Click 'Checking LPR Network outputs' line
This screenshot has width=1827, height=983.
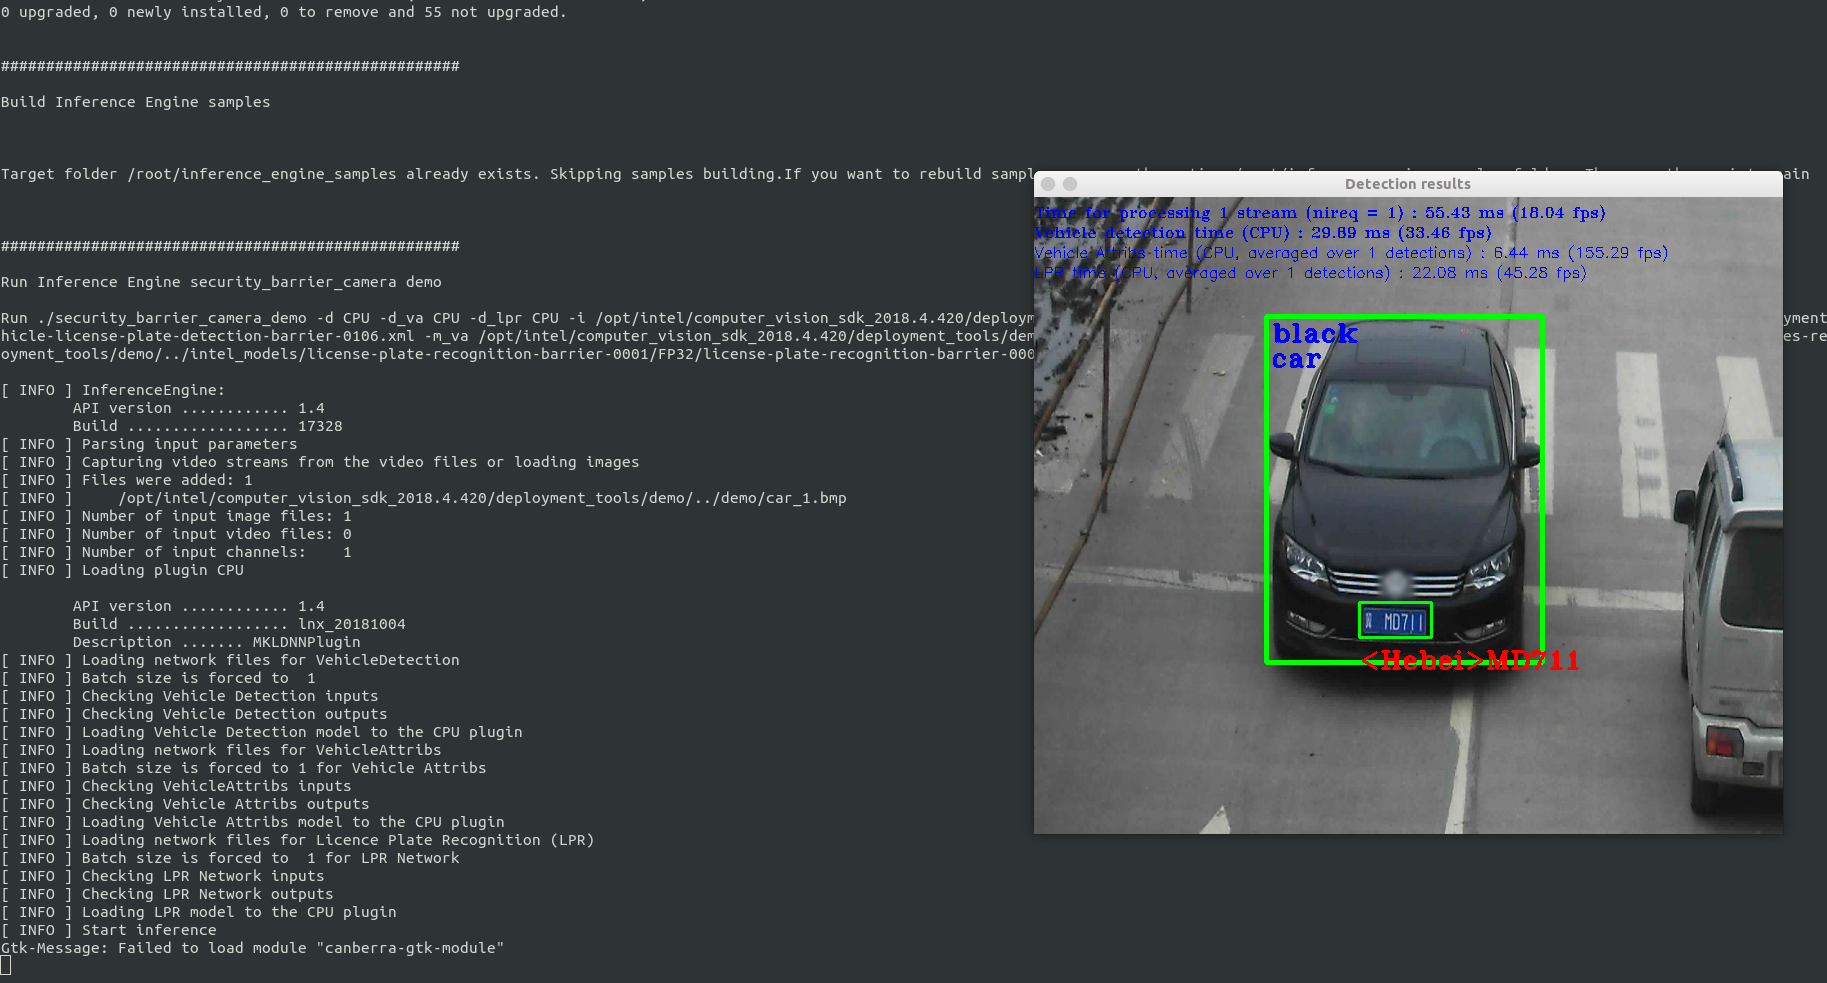coord(167,894)
